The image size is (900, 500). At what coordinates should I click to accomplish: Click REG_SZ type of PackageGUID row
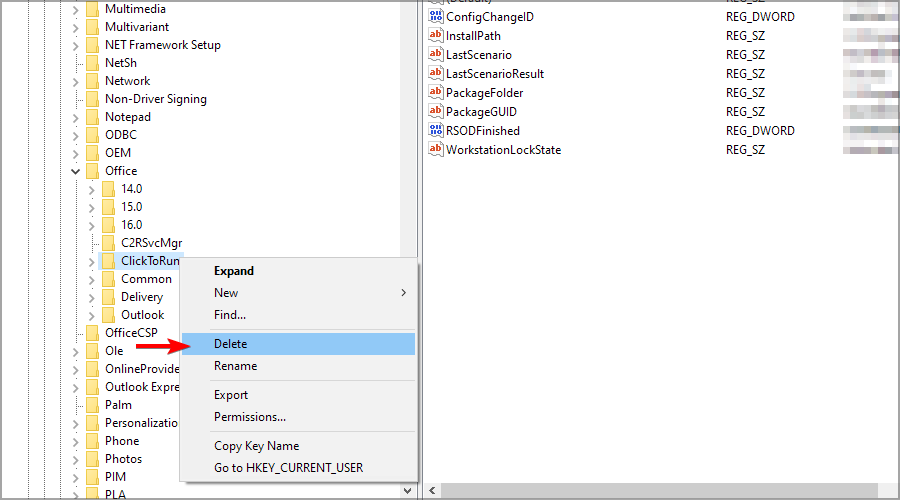point(745,111)
